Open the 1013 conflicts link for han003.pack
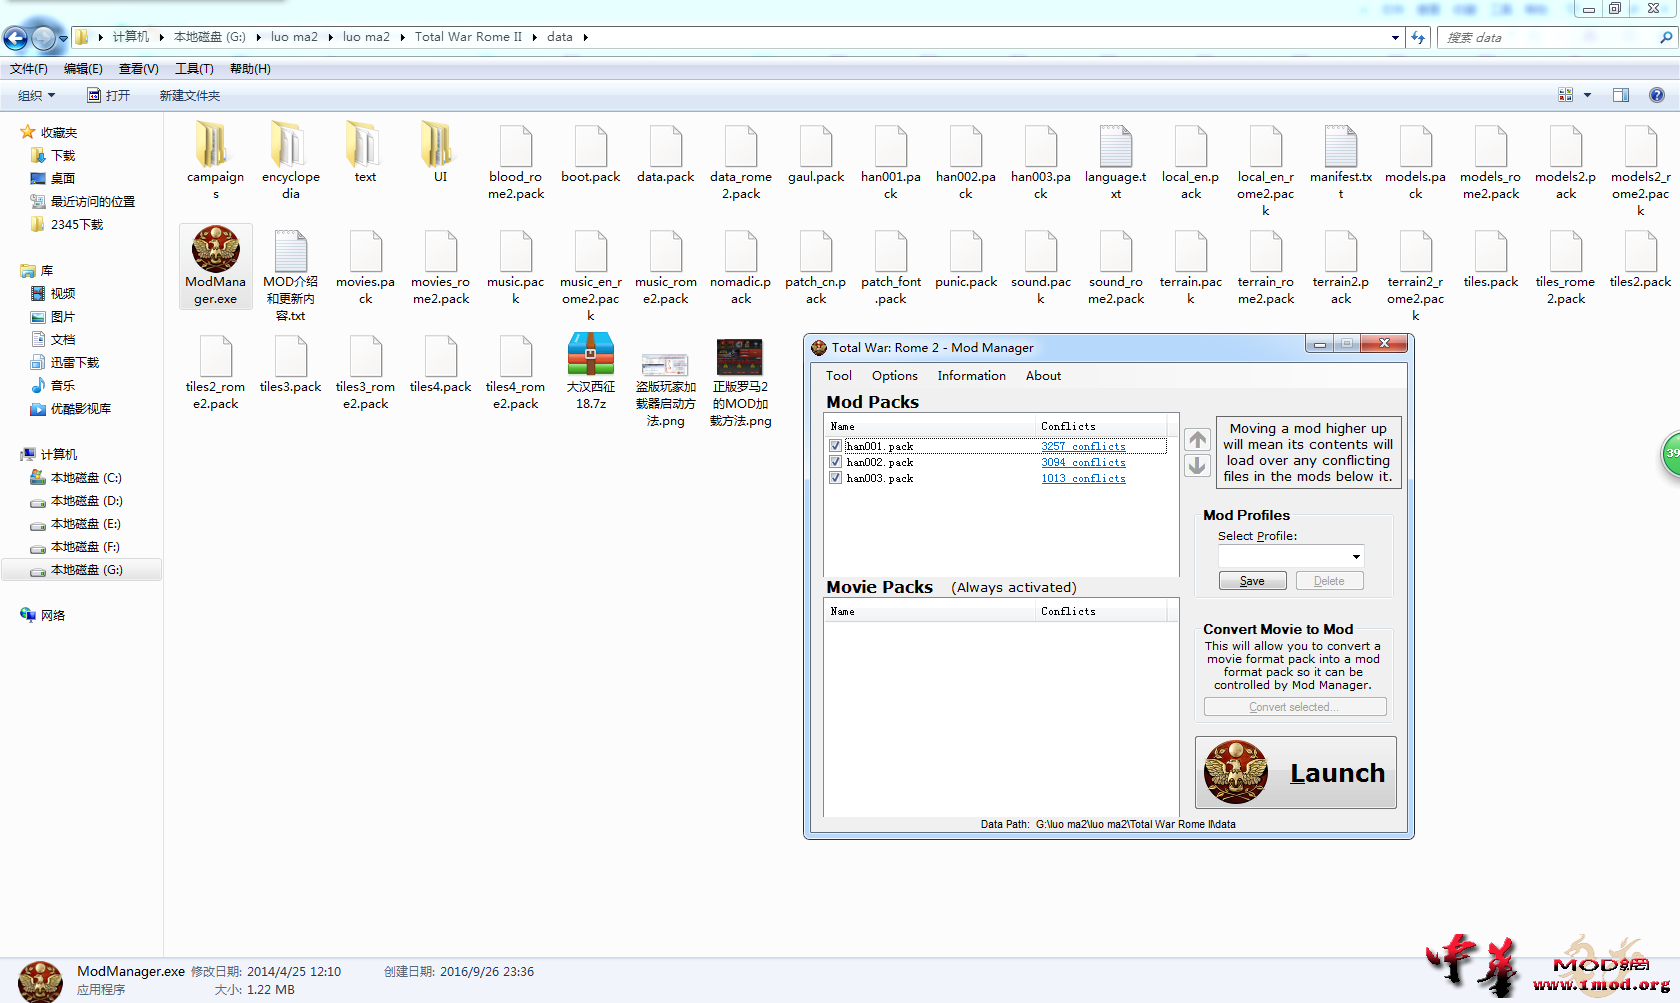This screenshot has width=1680, height=1003. point(1083,478)
